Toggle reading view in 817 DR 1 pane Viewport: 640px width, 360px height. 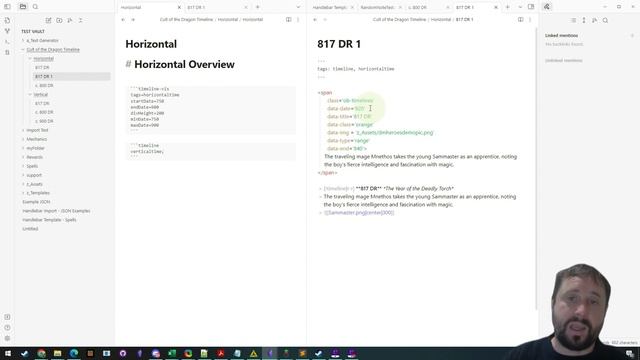tap(520, 20)
